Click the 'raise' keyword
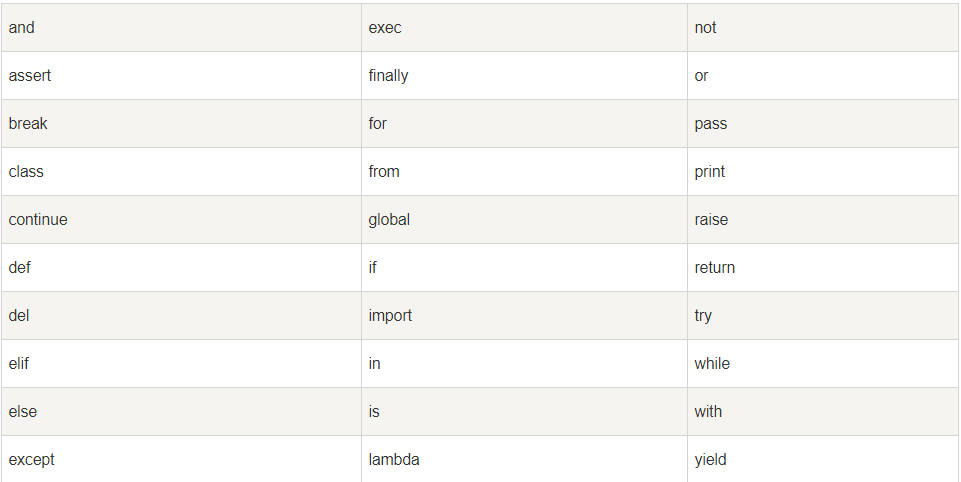This screenshot has height=482, width=961. [x=711, y=220]
